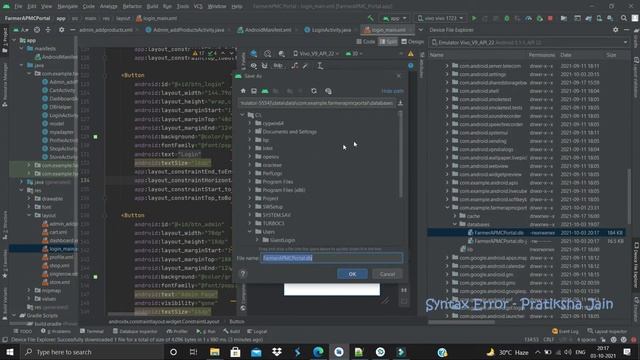This screenshot has height=360, width=640.
Task: Click Windows taskbar search box
Action: [92, 352]
